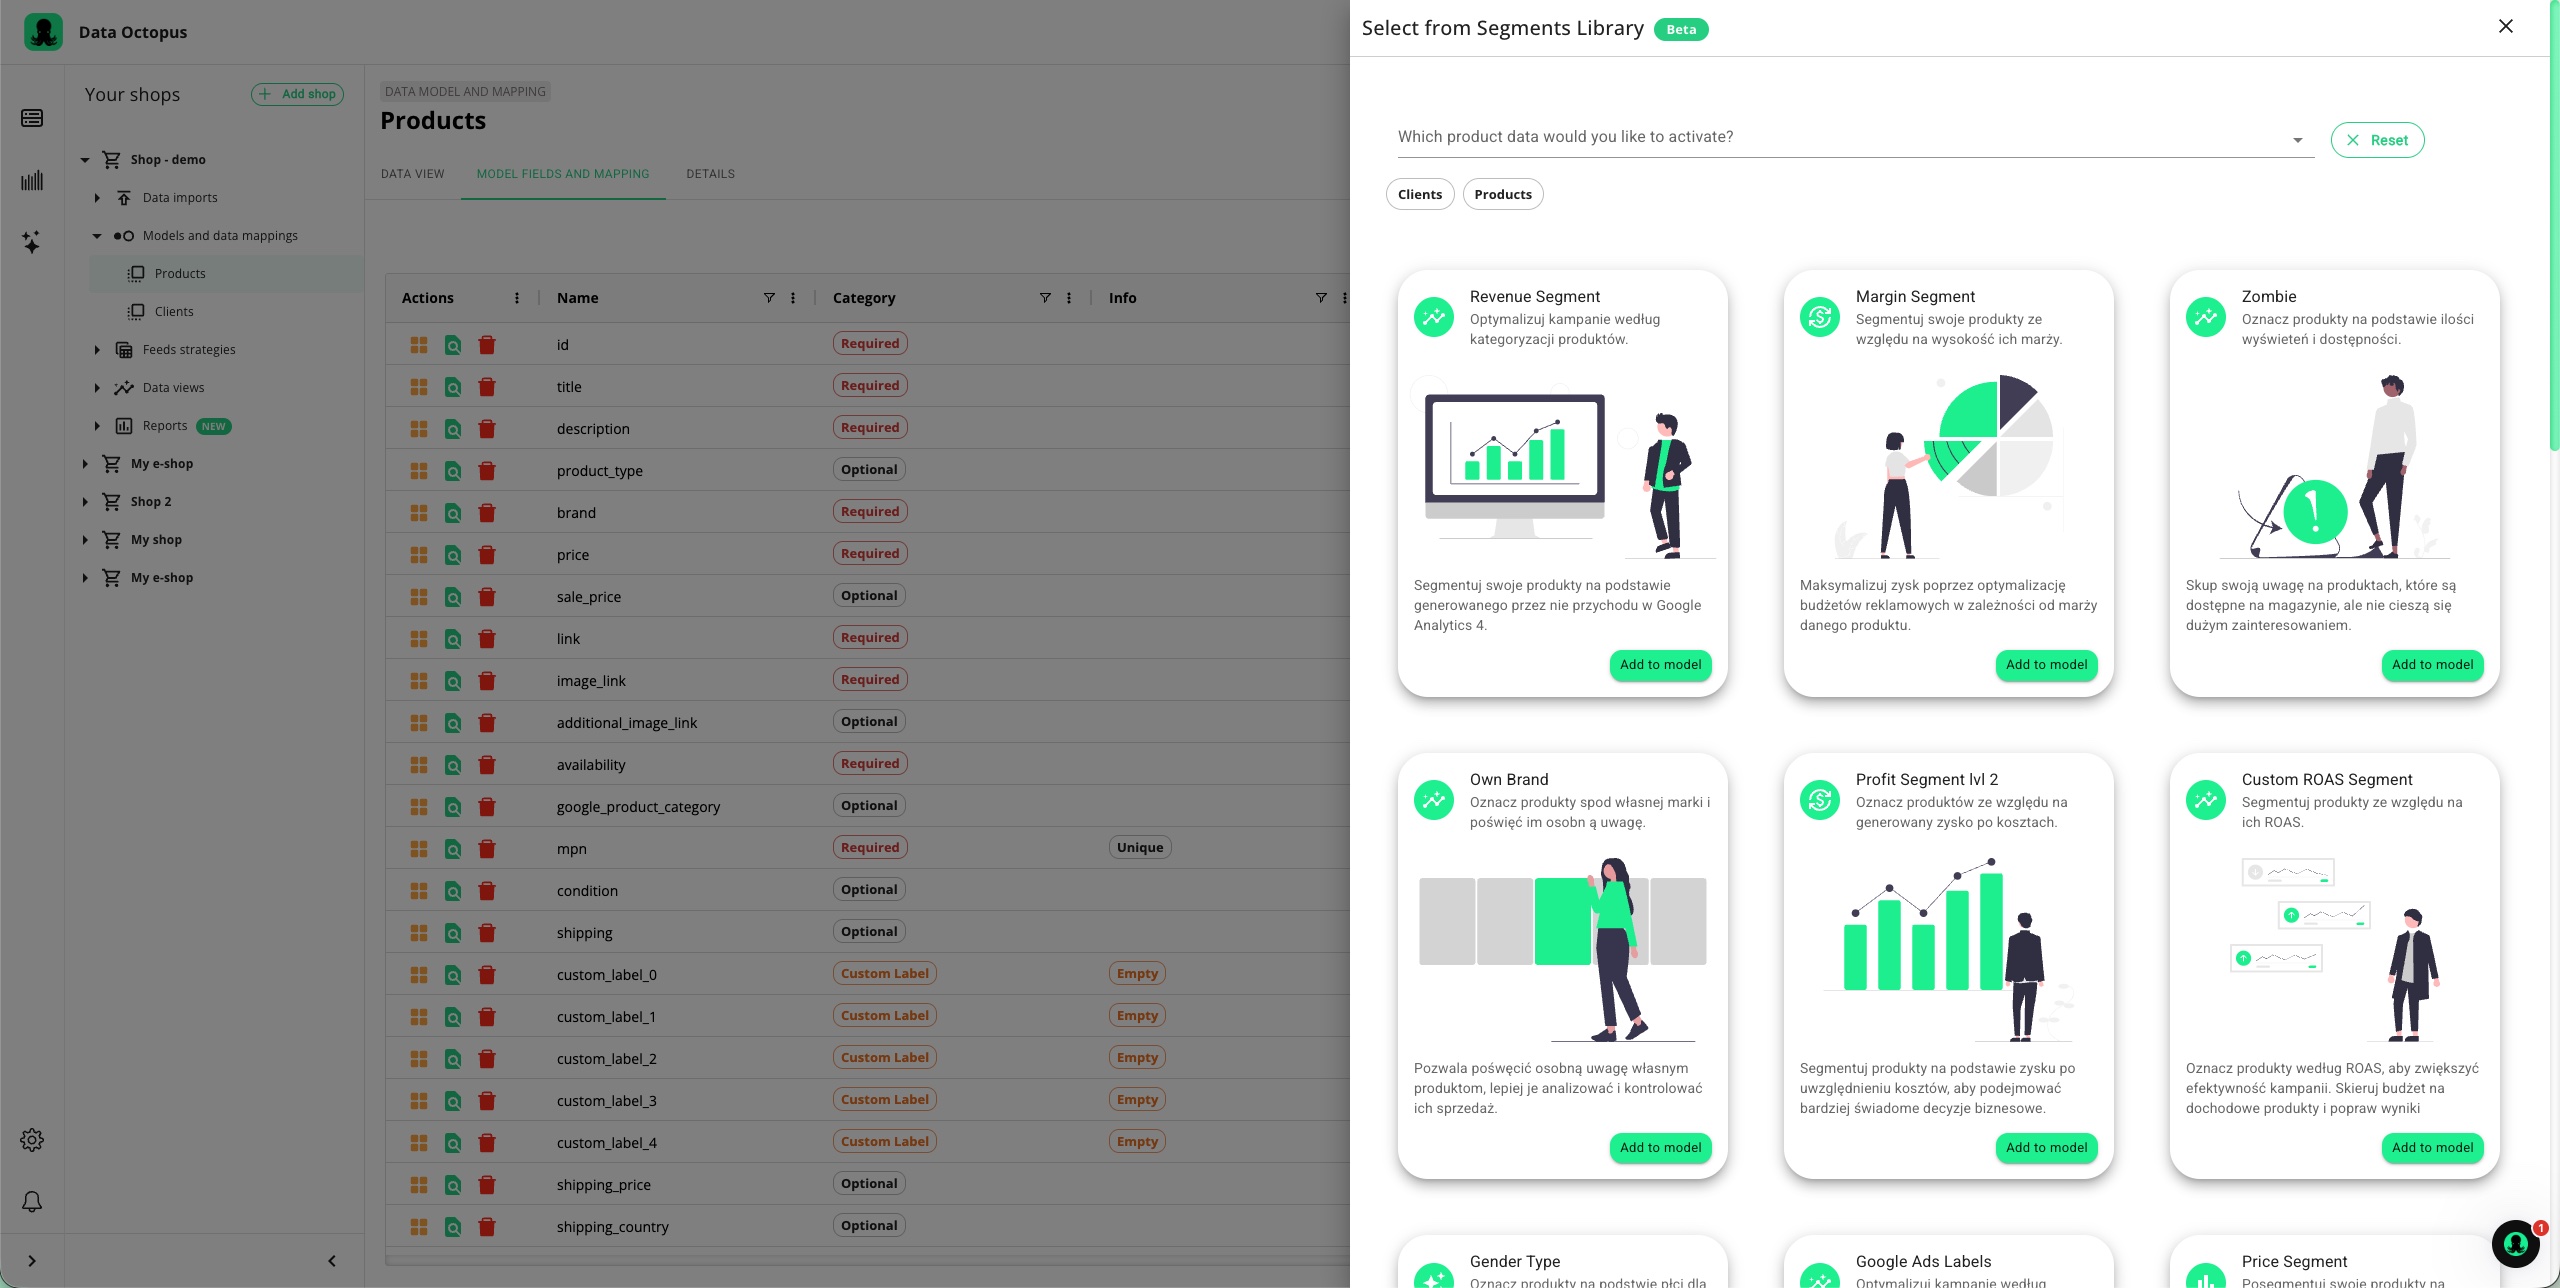Switch to the Details tab
This screenshot has width=2560, height=1288.
(x=710, y=174)
